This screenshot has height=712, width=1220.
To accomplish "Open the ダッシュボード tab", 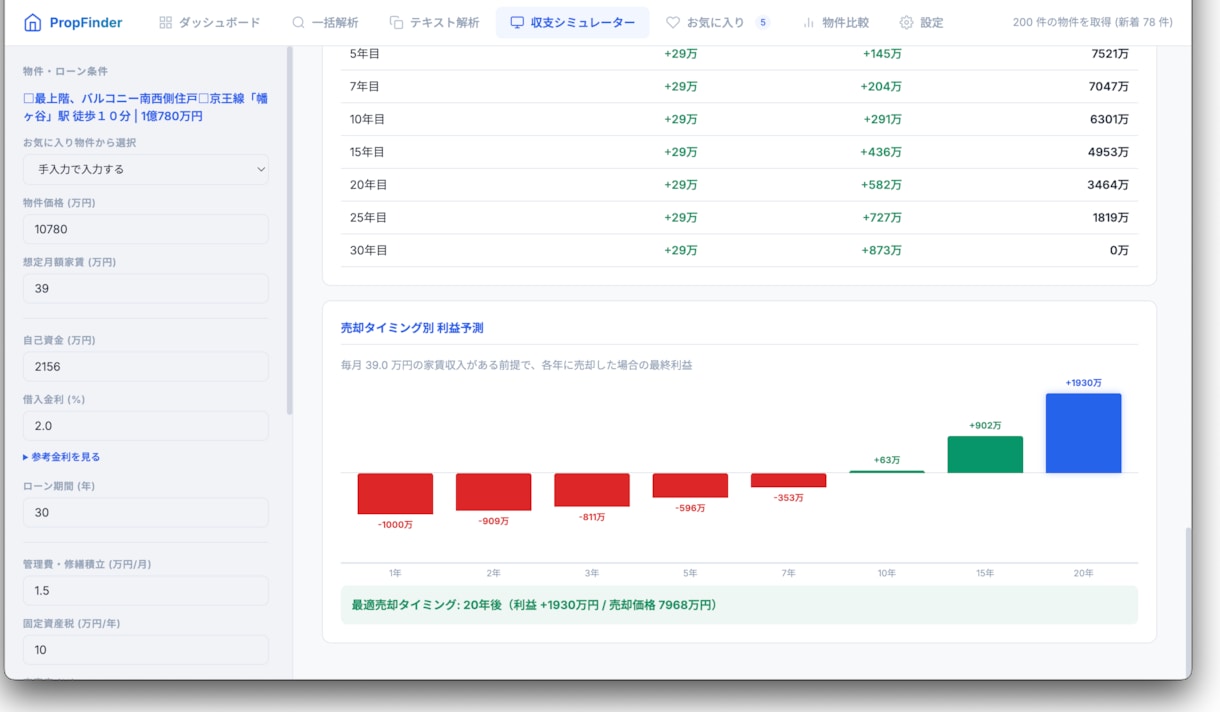I will tap(209, 22).
